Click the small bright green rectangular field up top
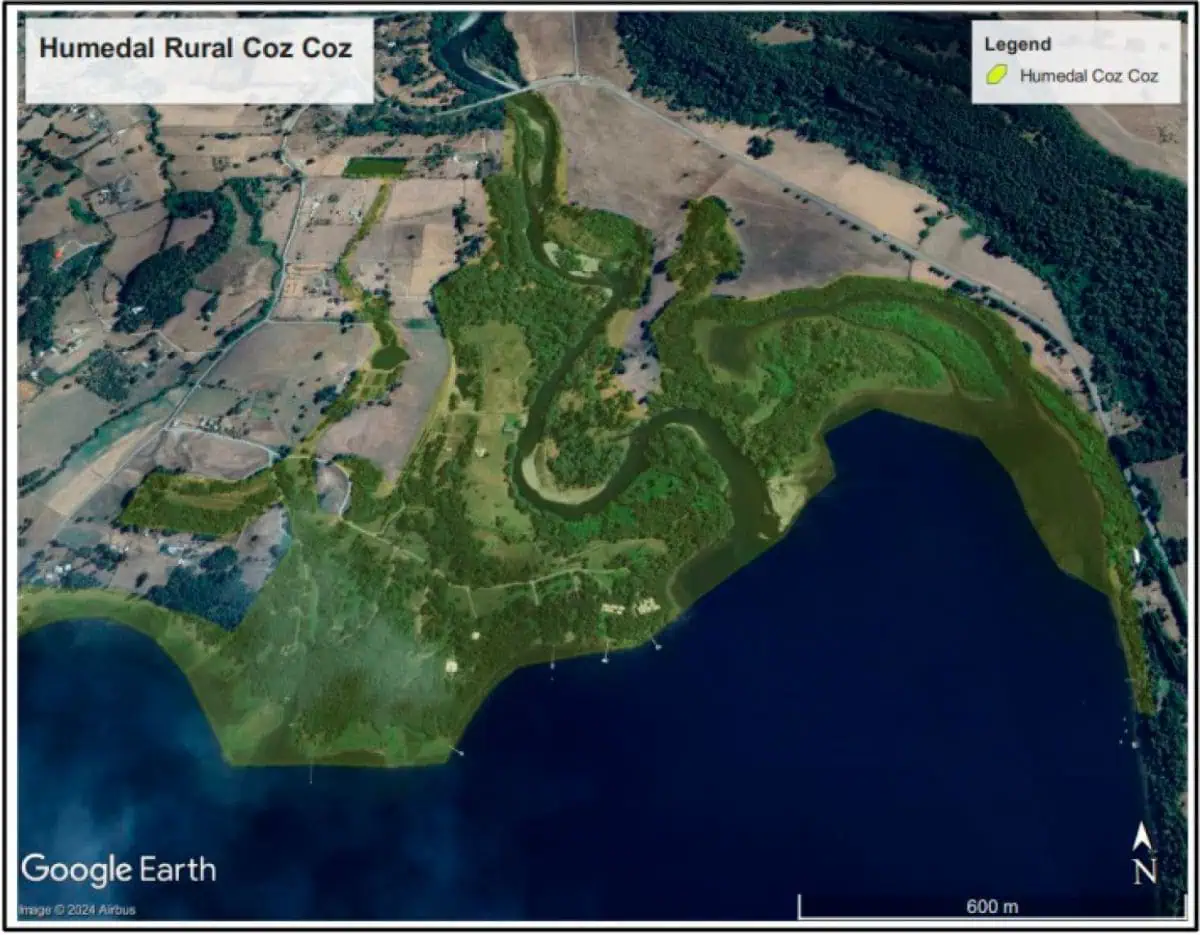This screenshot has height=935, width=1200. pyautogui.click(x=375, y=167)
